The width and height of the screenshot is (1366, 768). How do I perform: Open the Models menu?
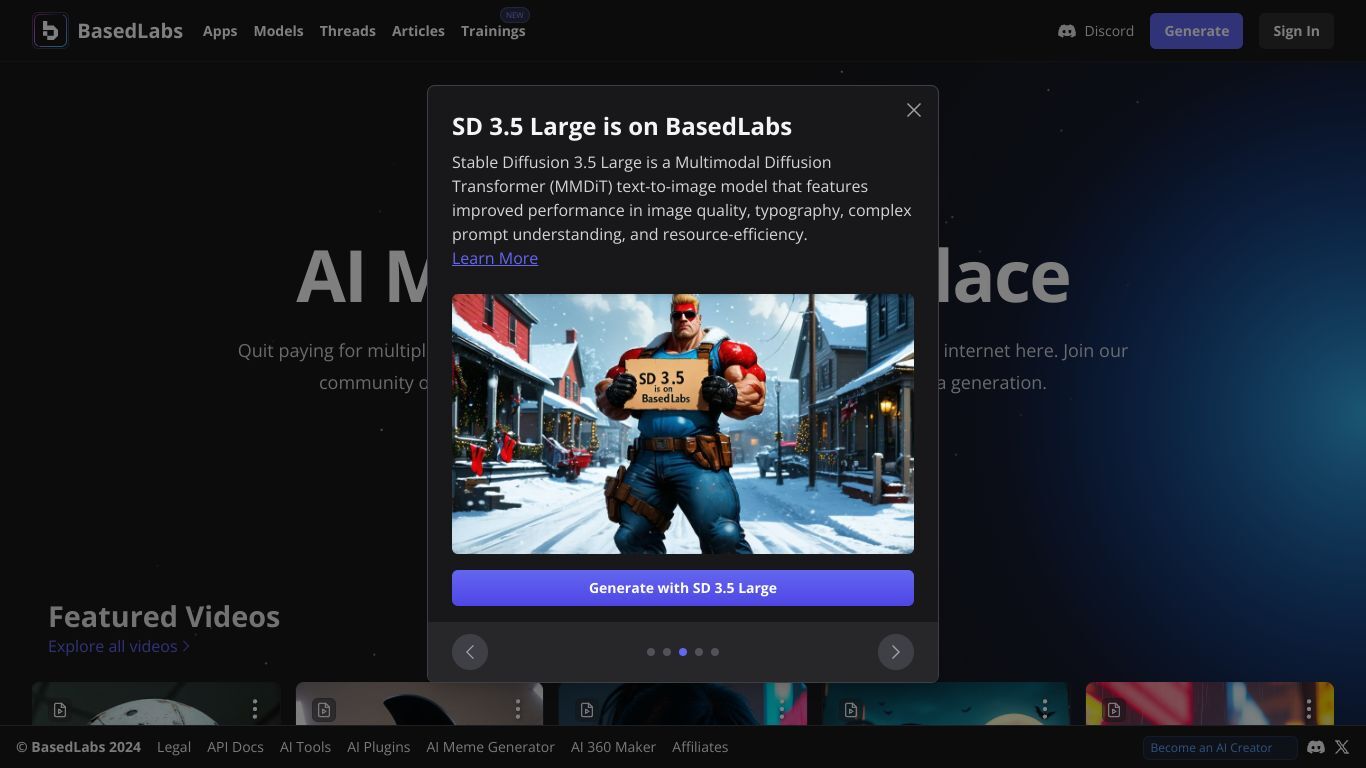278,31
